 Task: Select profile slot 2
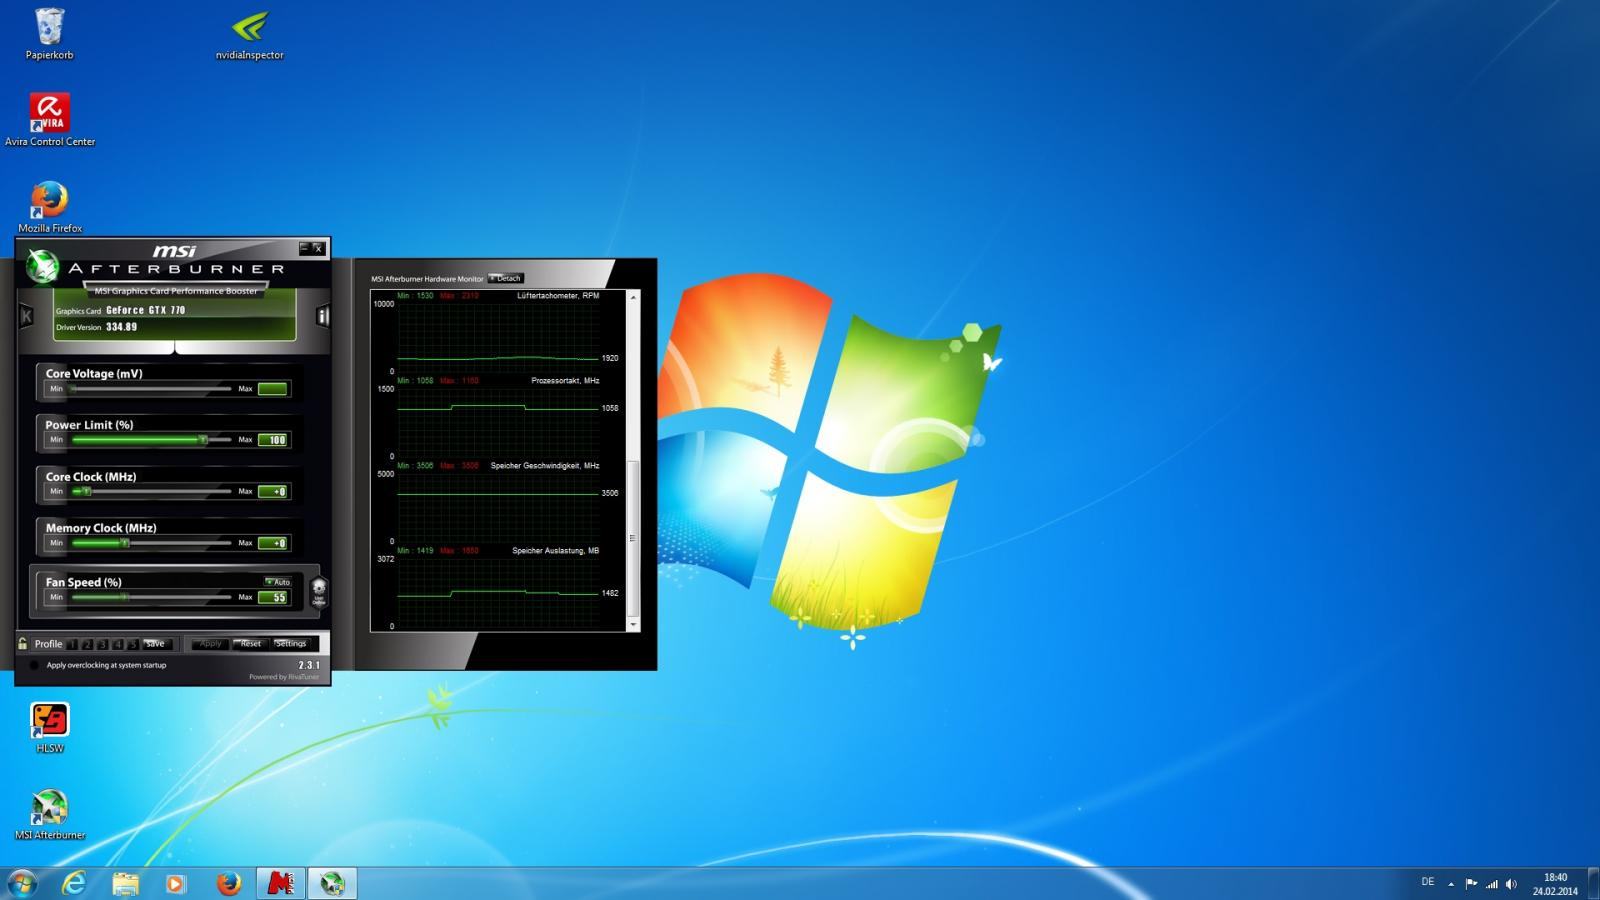pos(87,644)
